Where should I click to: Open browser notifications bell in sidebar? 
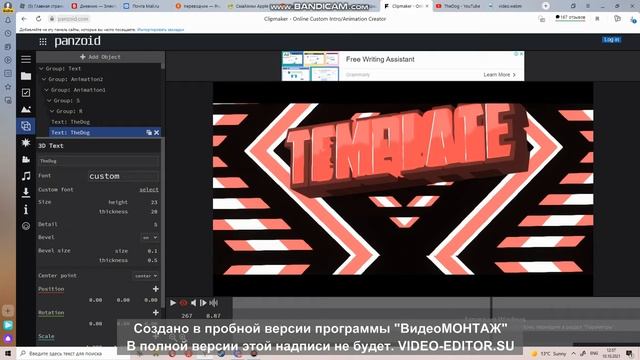coord(8,20)
